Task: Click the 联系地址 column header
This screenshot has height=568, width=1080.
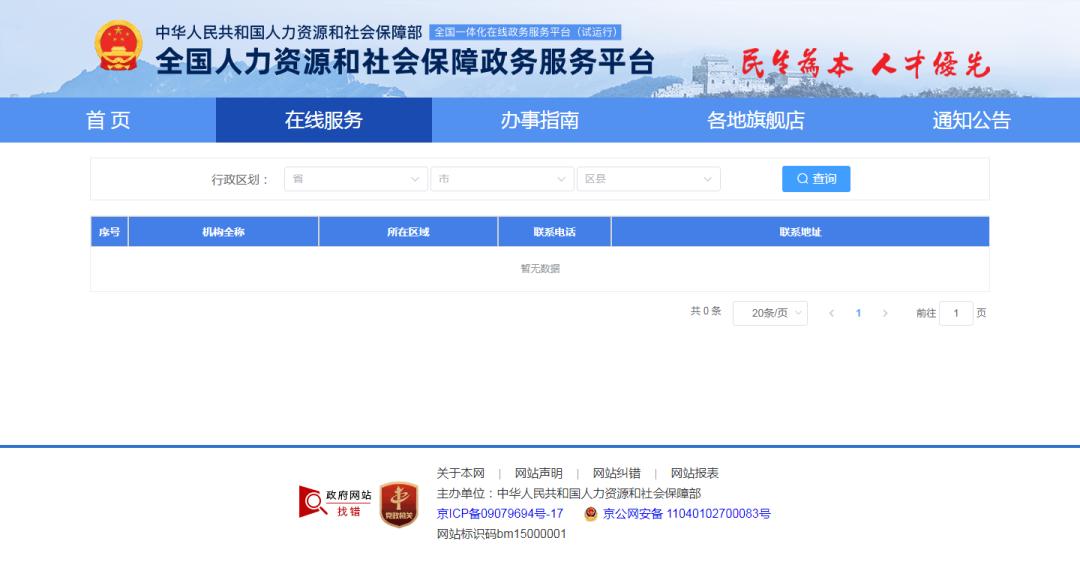Action: tap(800, 232)
